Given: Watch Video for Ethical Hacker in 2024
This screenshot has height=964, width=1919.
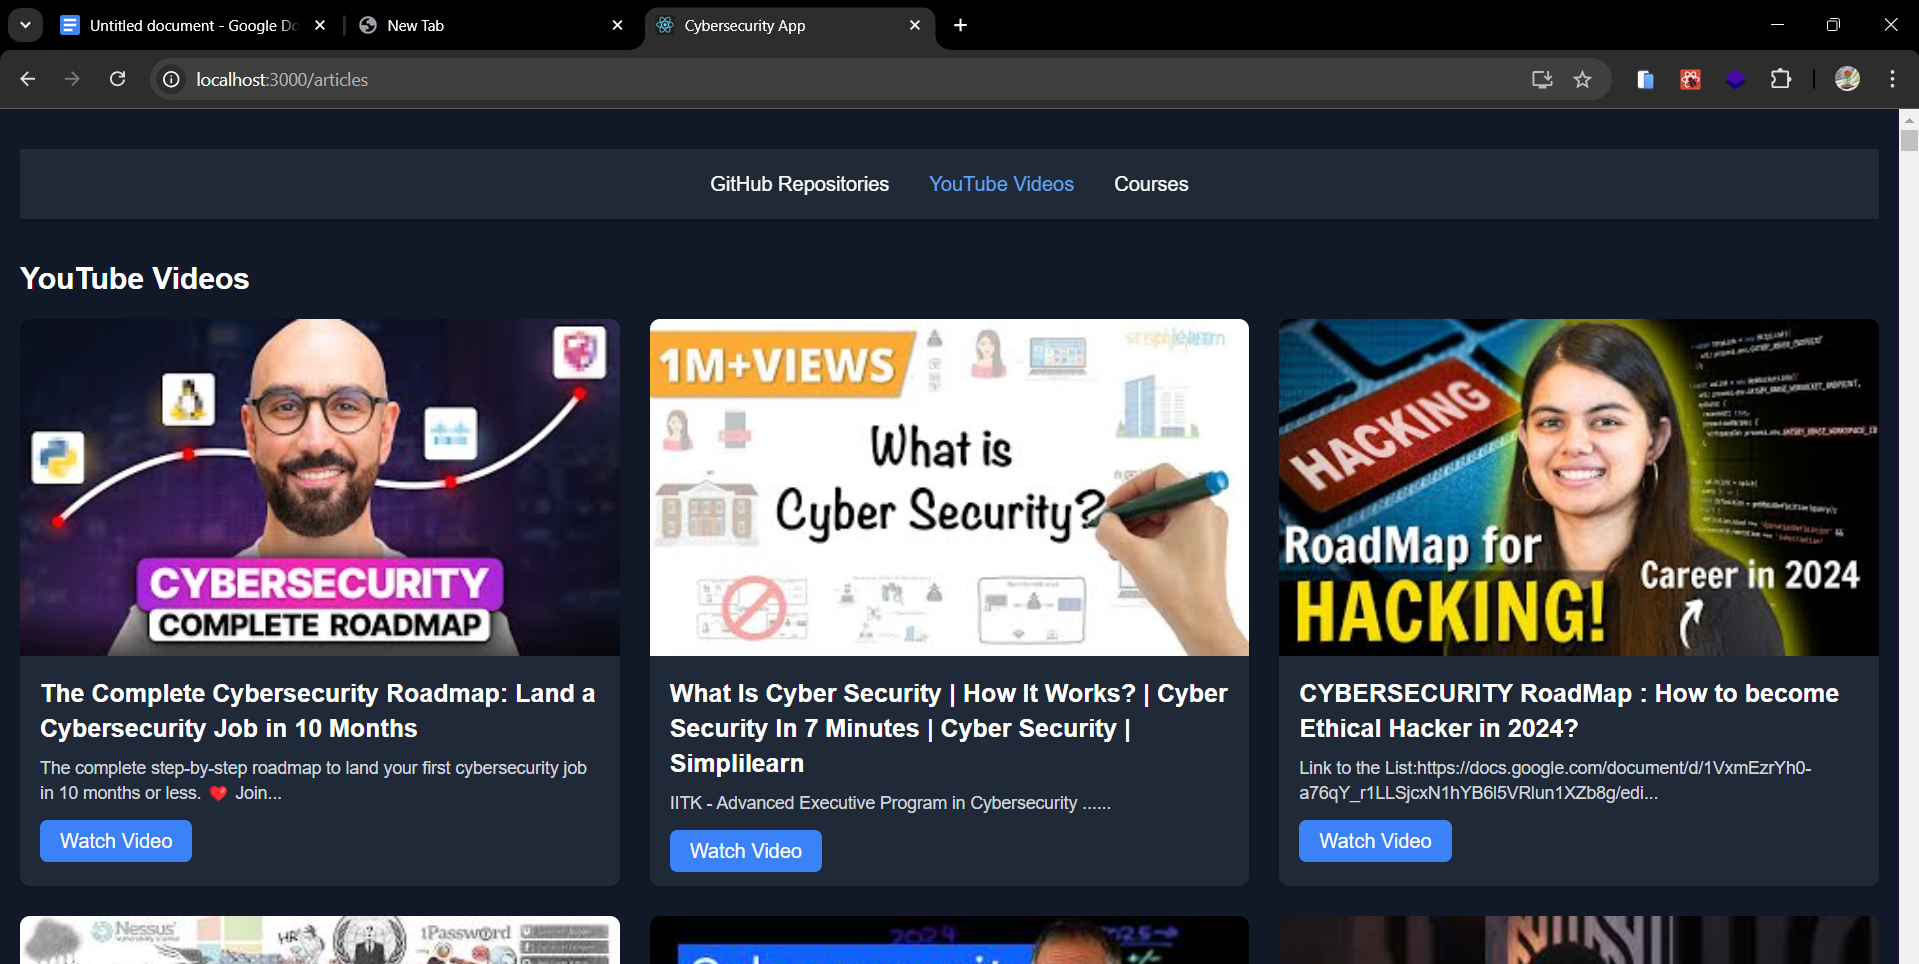Looking at the screenshot, I should coord(1375,841).
